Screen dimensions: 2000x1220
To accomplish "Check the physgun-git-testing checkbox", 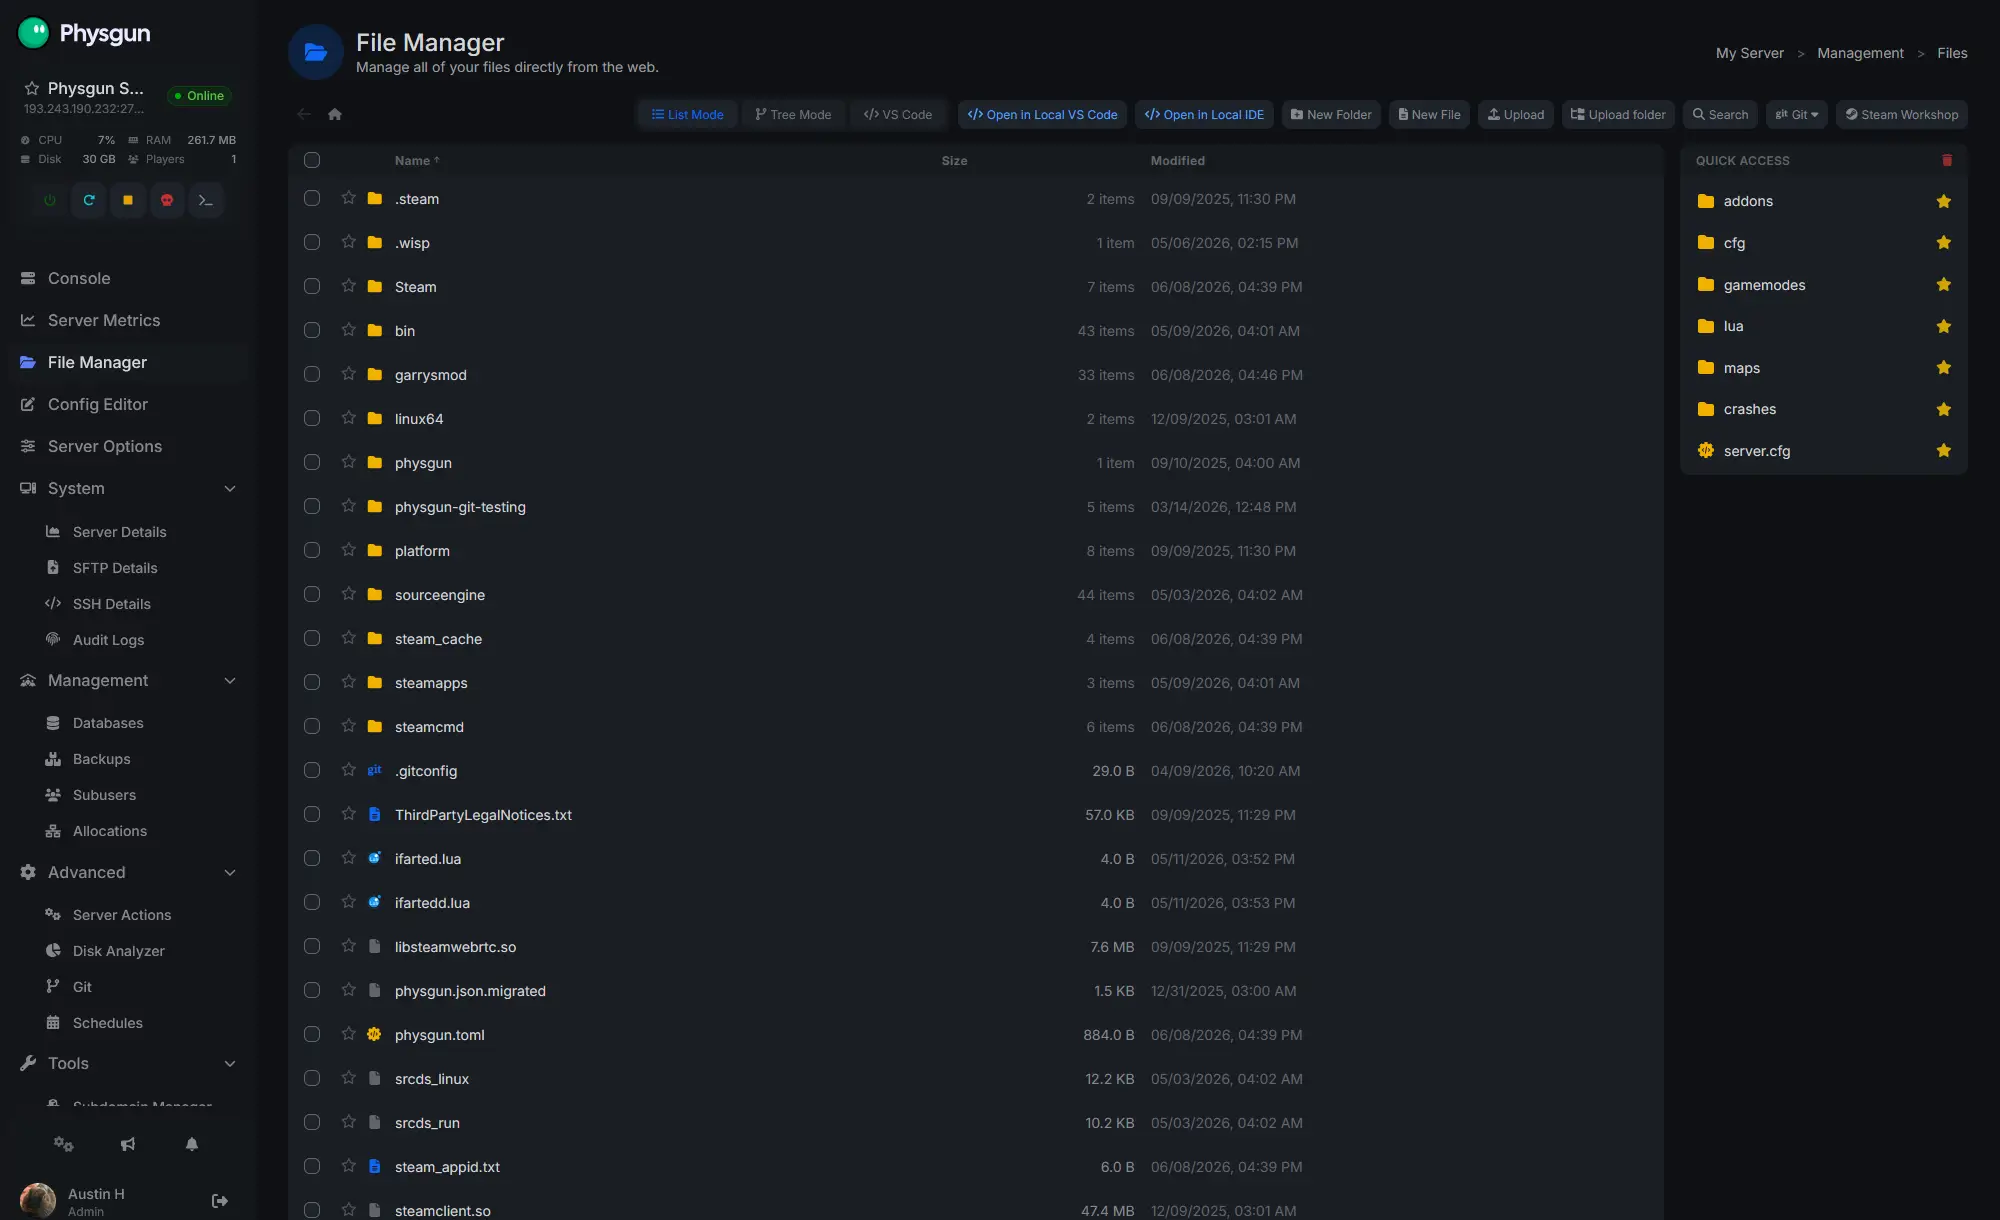I will [x=312, y=506].
